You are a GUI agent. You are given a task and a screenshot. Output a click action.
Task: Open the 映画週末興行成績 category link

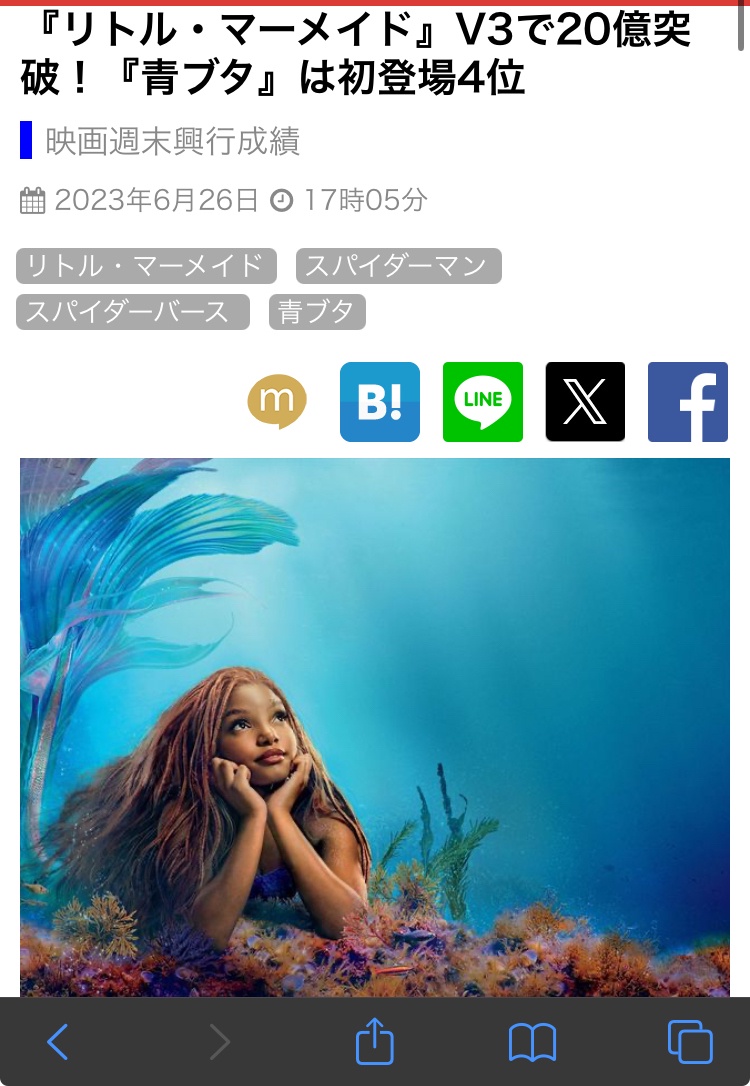tap(172, 141)
